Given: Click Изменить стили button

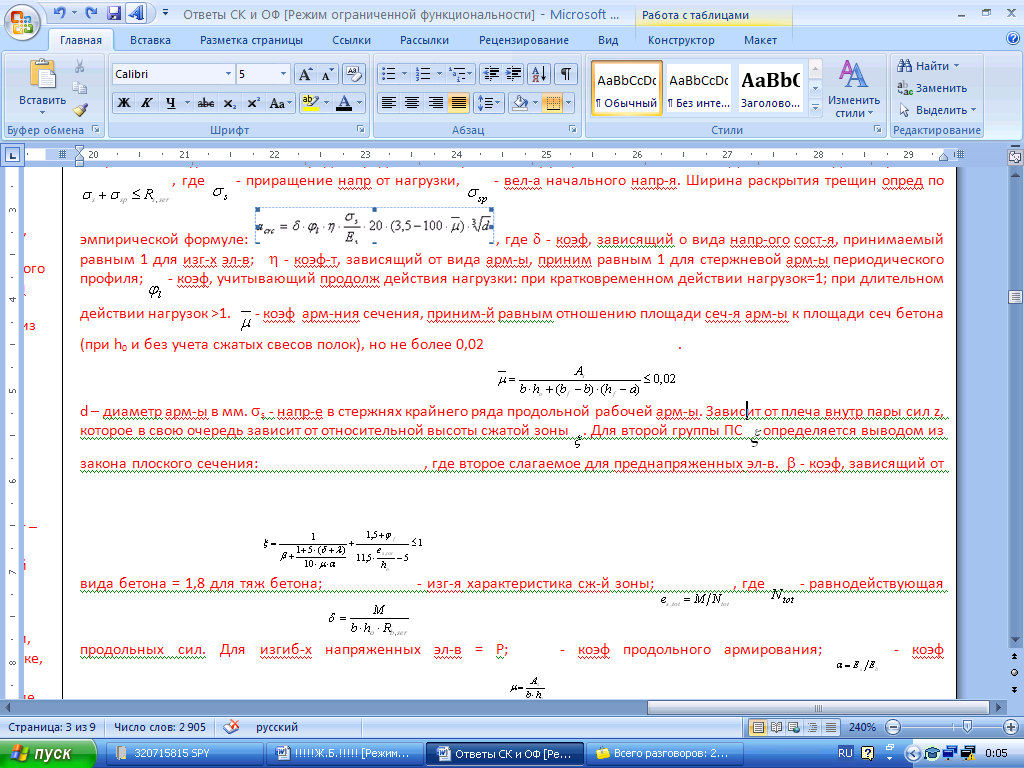Looking at the screenshot, I should pos(854,89).
